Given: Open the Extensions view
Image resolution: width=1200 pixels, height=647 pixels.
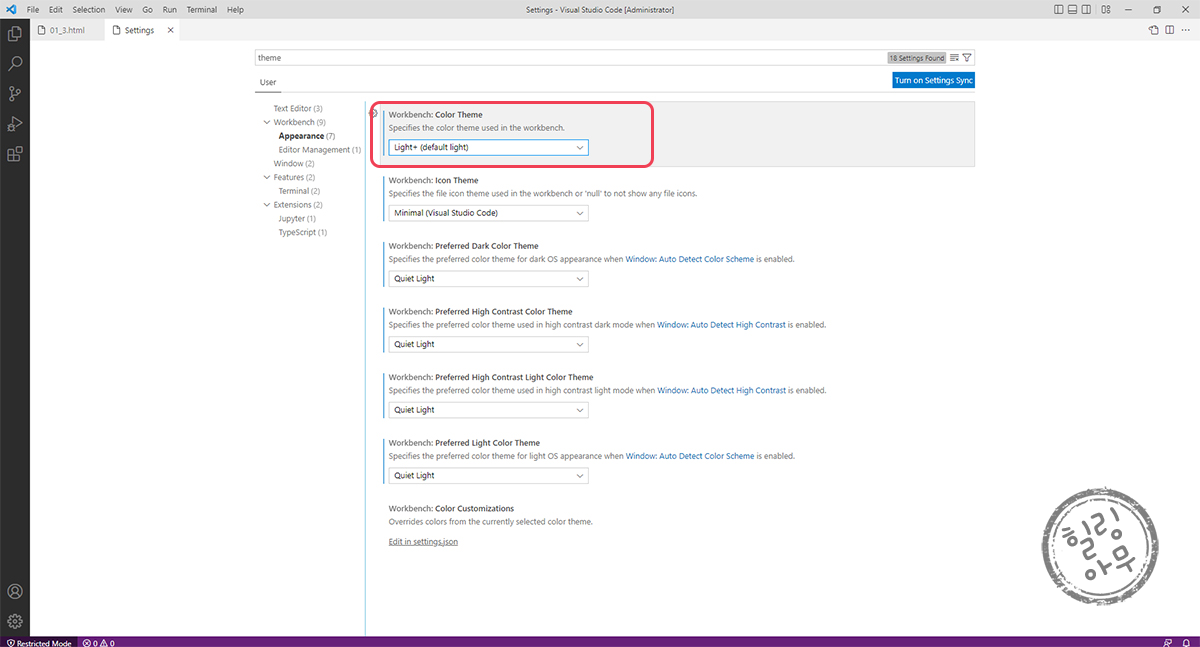Looking at the screenshot, I should point(15,154).
